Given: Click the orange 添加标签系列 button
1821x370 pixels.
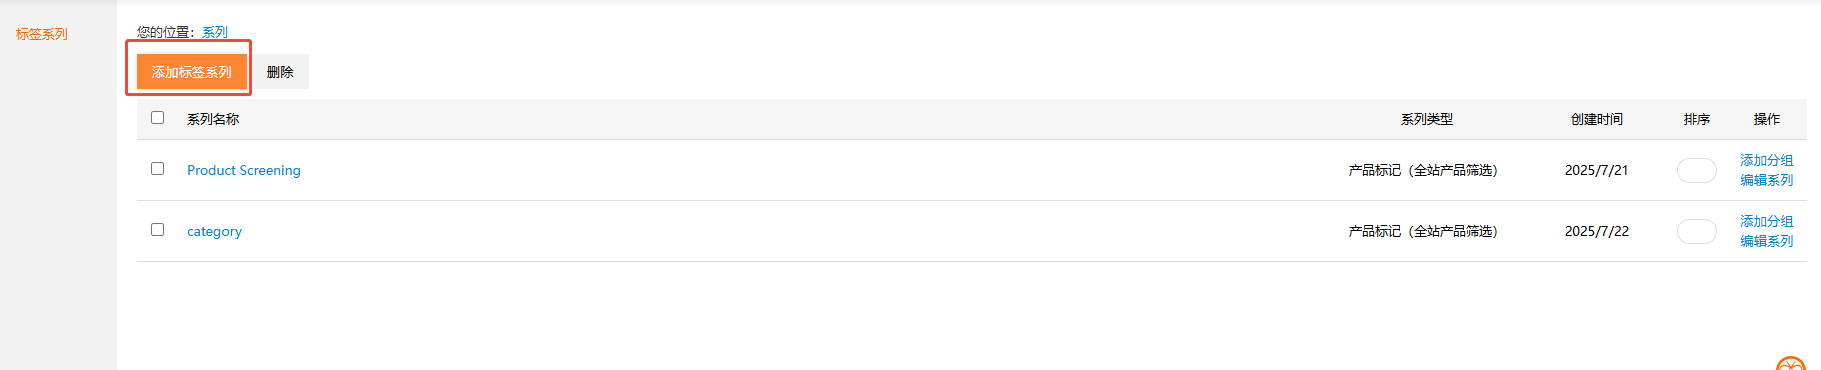Looking at the screenshot, I should pyautogui.click(x=192, y=72).
